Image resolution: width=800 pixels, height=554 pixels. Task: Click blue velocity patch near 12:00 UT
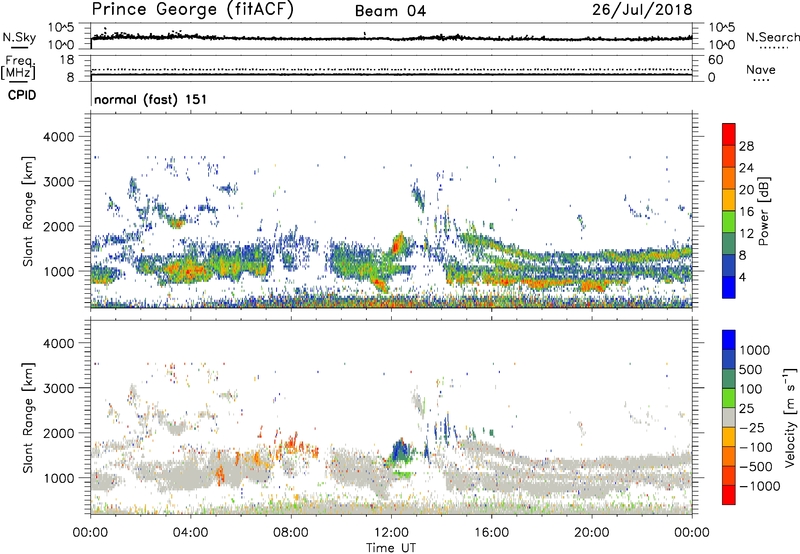coord(400,451)
